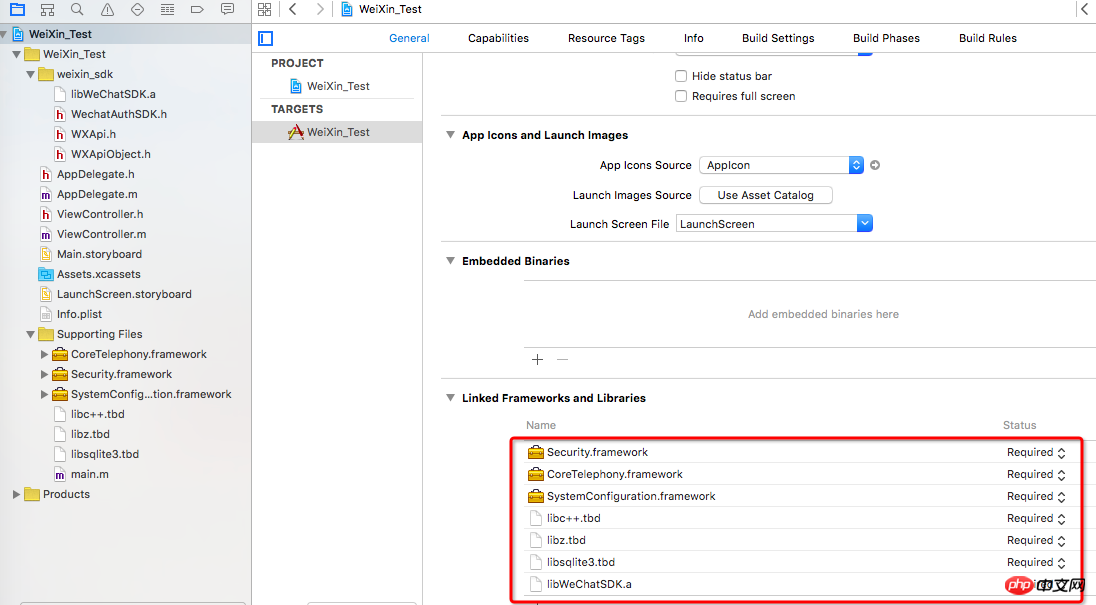Open the Debug navigator icon
1096x605 pixels.
(x=167, y=10)
